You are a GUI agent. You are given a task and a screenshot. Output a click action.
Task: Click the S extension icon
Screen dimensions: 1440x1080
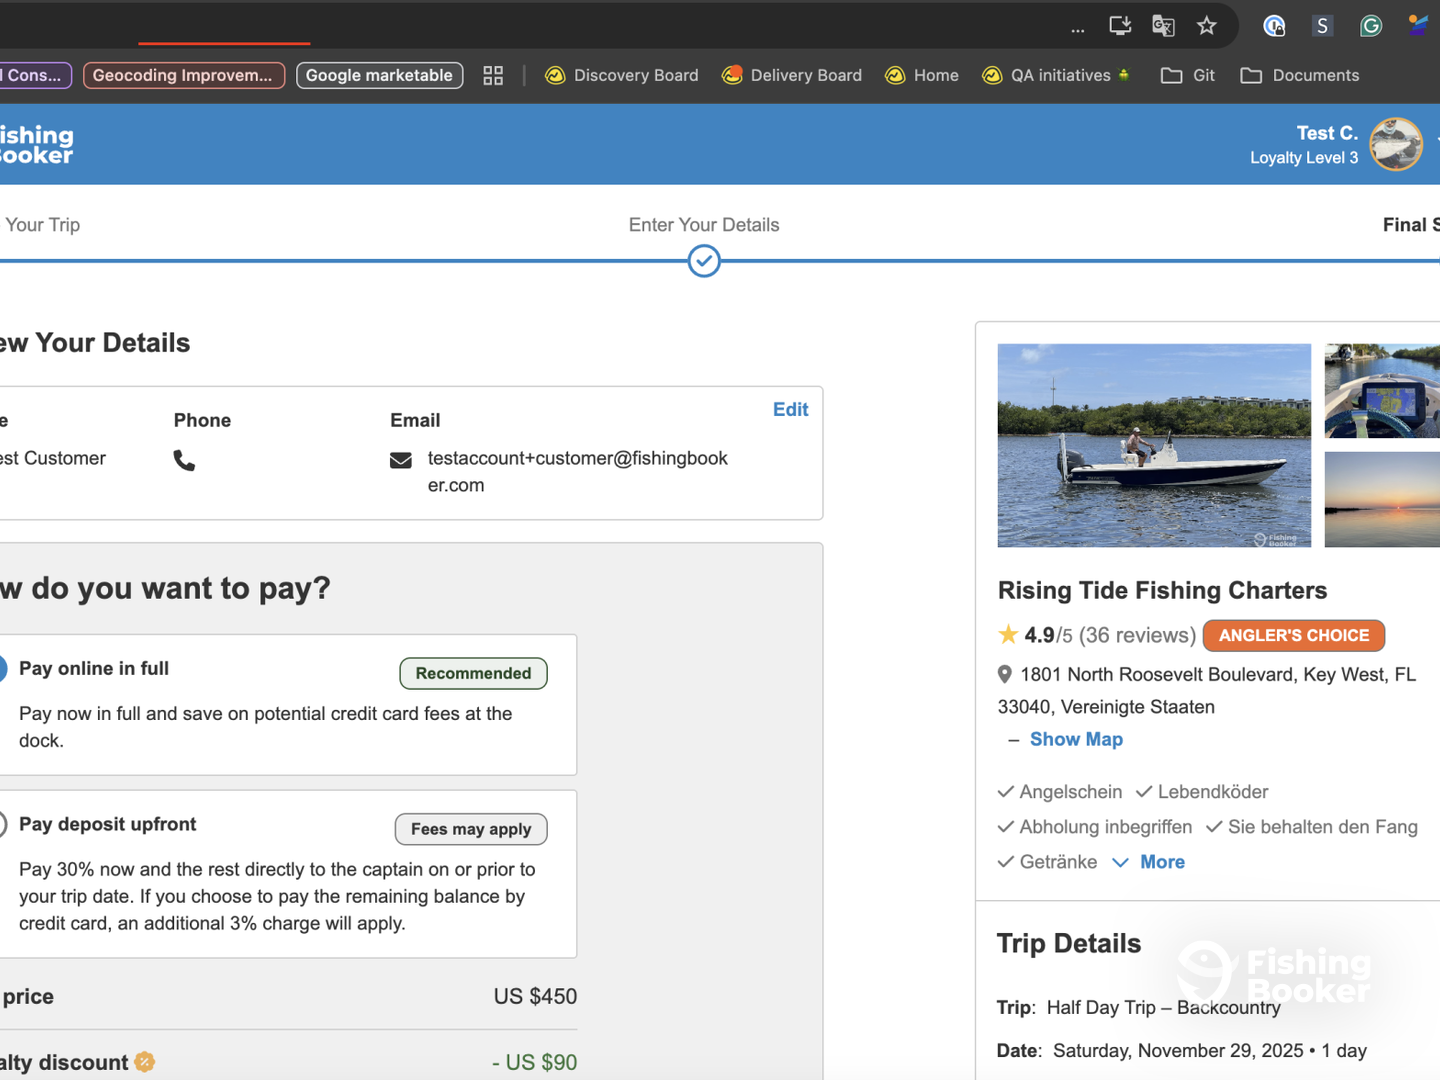click(x=1322, y=26)
